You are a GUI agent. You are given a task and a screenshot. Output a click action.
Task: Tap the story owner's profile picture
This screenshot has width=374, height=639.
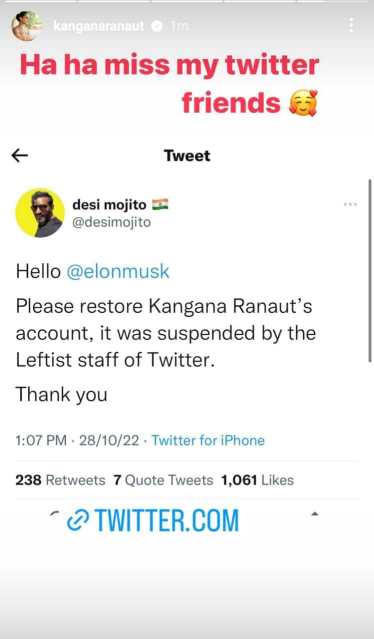[27, 26]
